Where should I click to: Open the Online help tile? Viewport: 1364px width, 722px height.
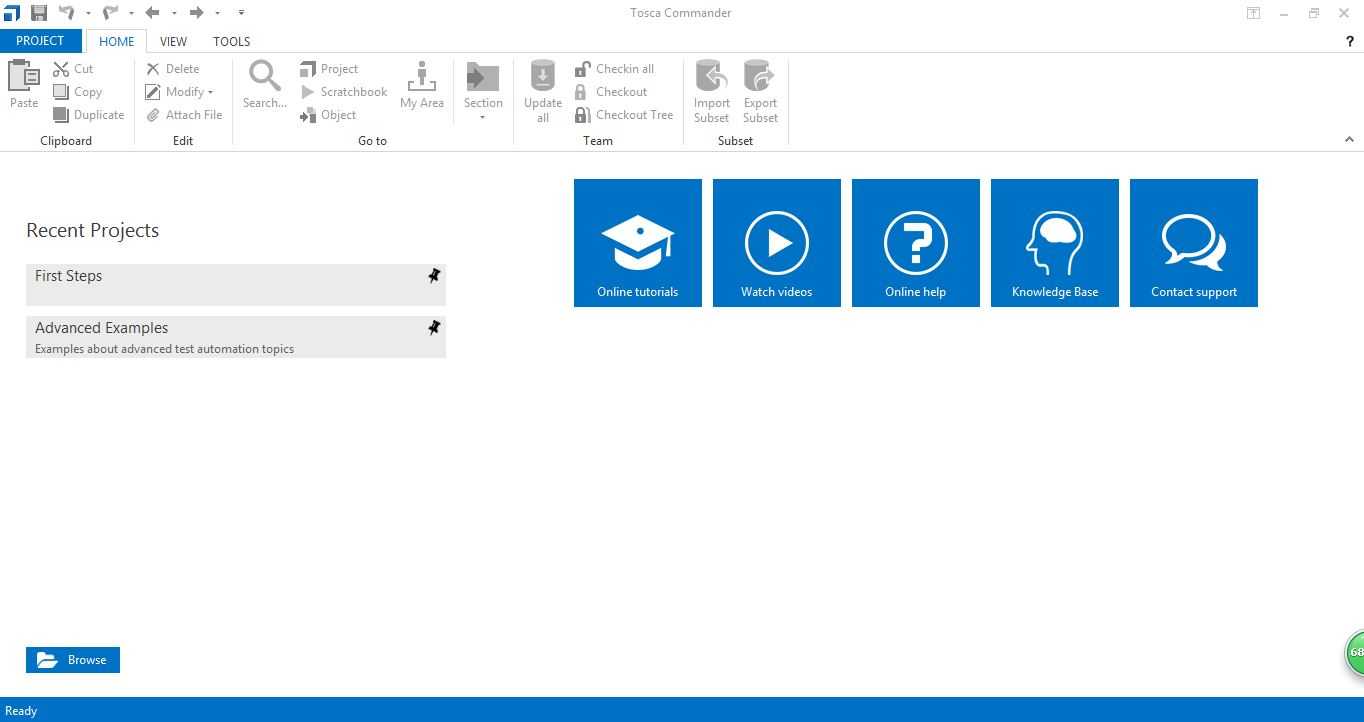[x=916, y=243]
